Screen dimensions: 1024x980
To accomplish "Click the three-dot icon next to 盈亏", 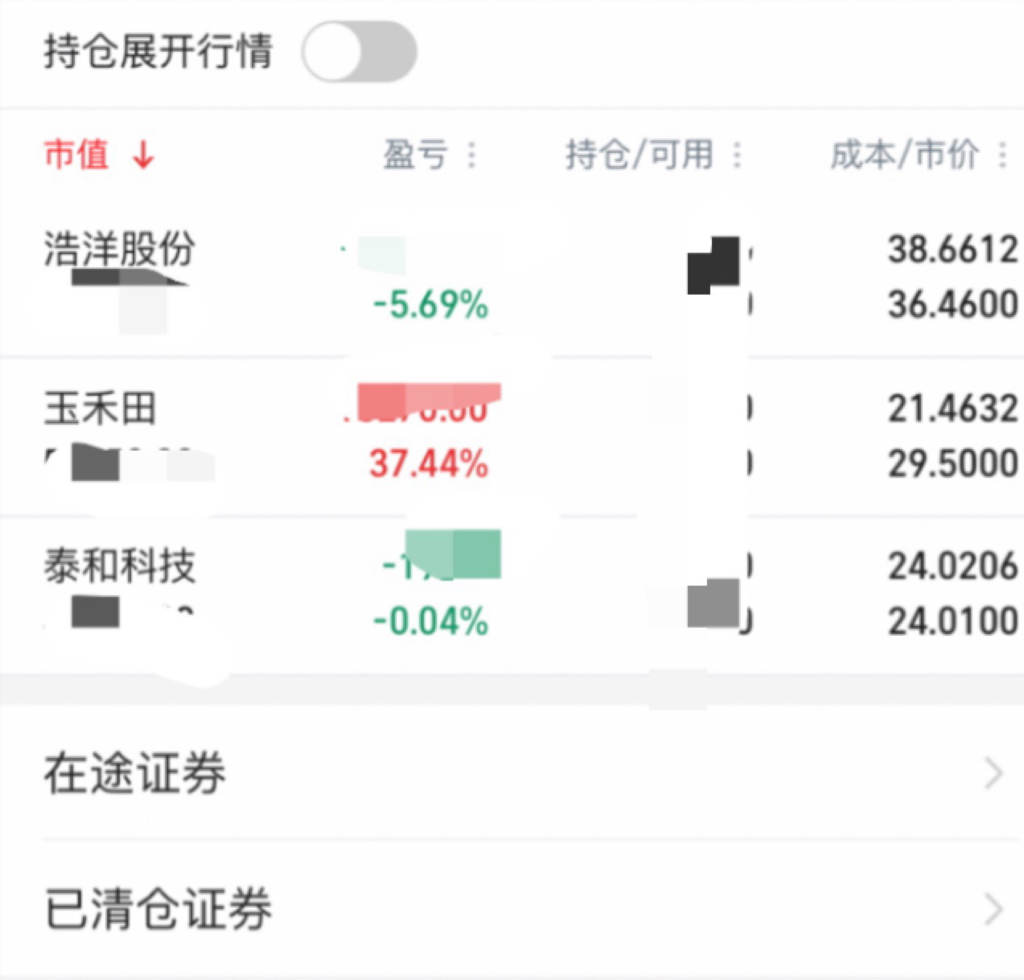I will (472, 155).
